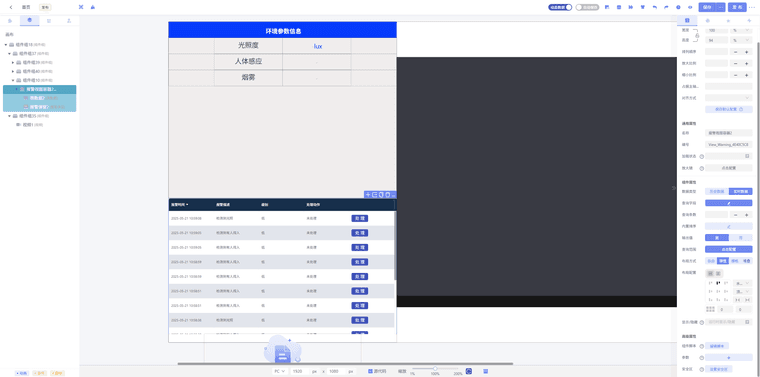Collapse the 组件组37 tree node
760x377 pixels.
pos(10,53)
